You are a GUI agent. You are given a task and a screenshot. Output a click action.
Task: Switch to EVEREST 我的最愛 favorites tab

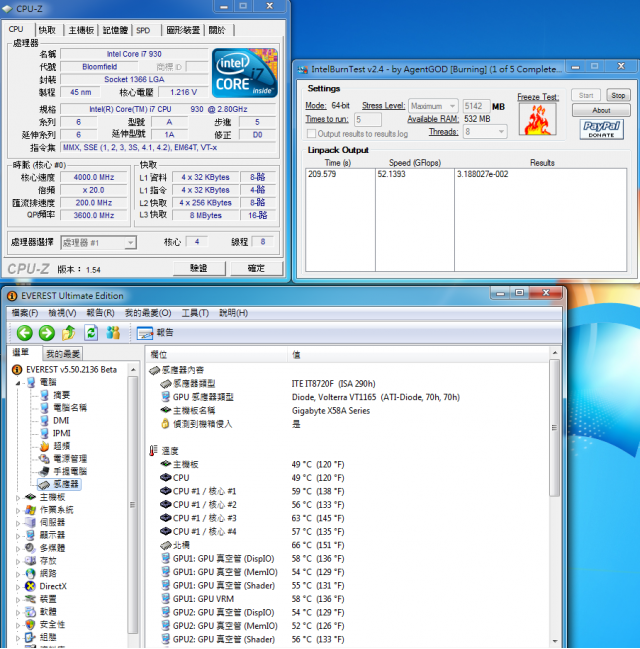coord(63,354)
